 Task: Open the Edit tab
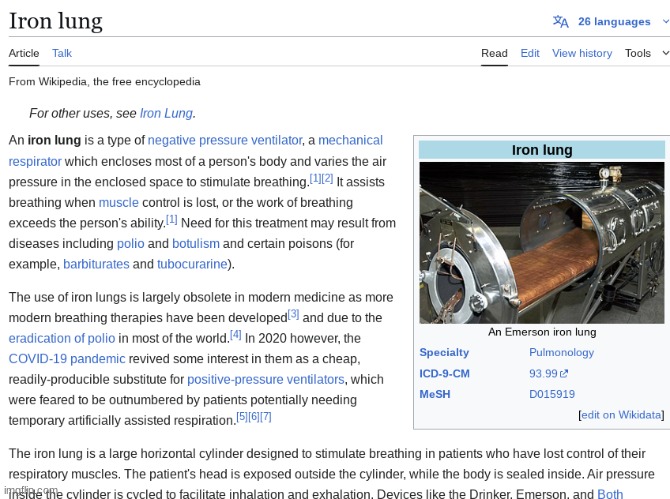[530, 53]
